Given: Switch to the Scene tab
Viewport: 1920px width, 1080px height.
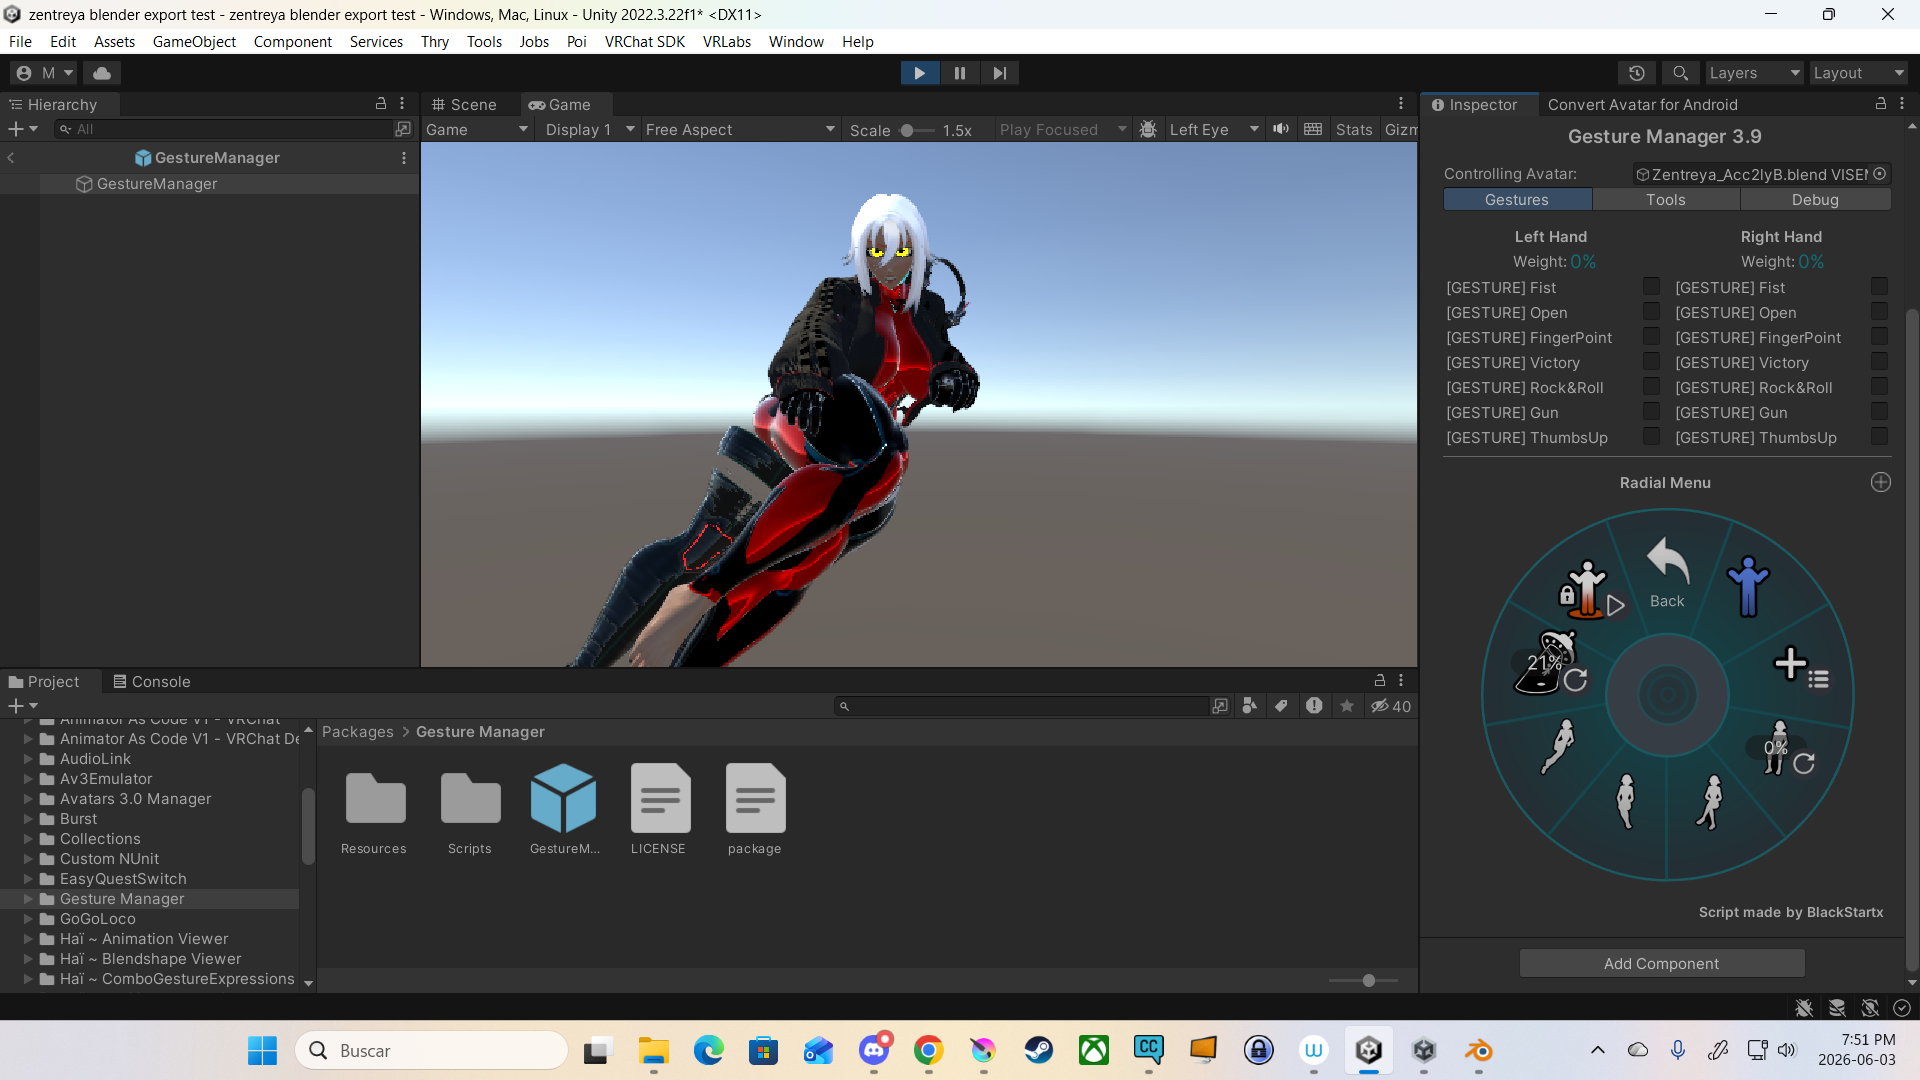Looking at the screenshot, I should tap(464, 105).
